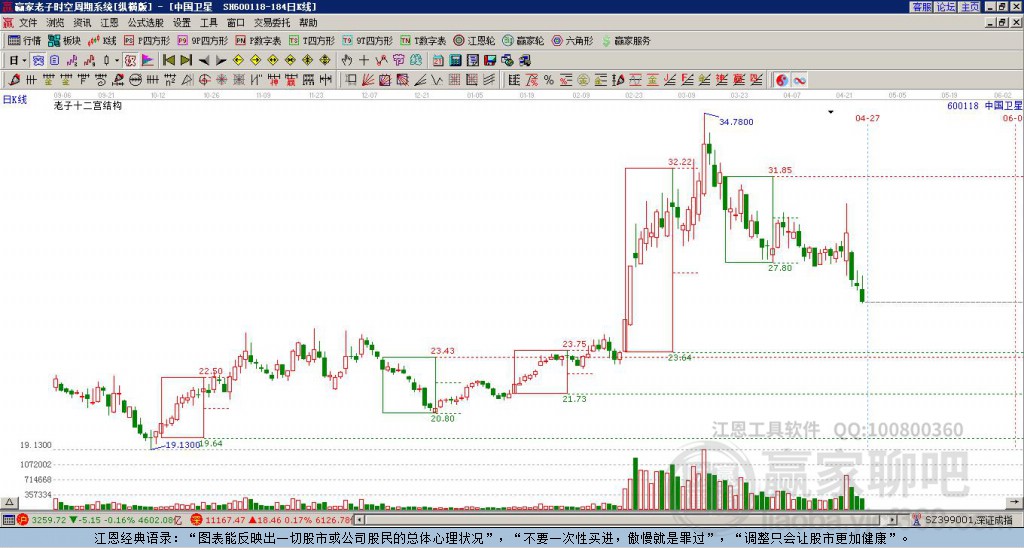The image size is (1024, 548).
Task: Click the horizontal scrollbar right arrow
Action: [893, 520]
